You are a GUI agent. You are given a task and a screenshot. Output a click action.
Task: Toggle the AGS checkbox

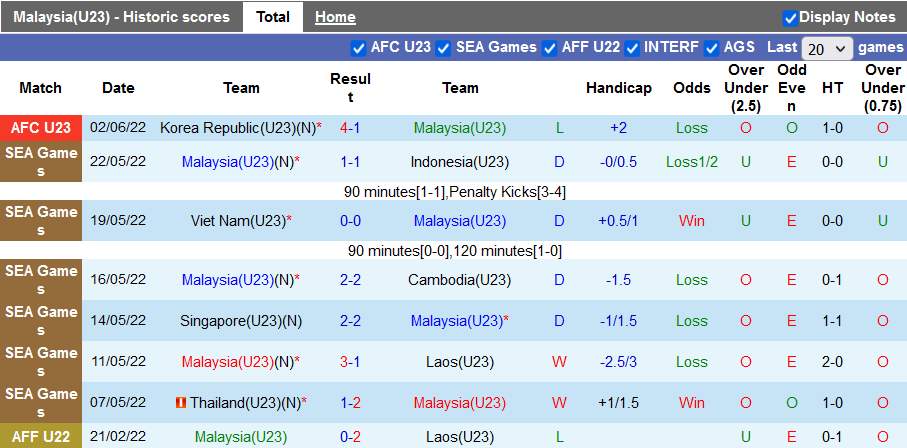point(712,48)
